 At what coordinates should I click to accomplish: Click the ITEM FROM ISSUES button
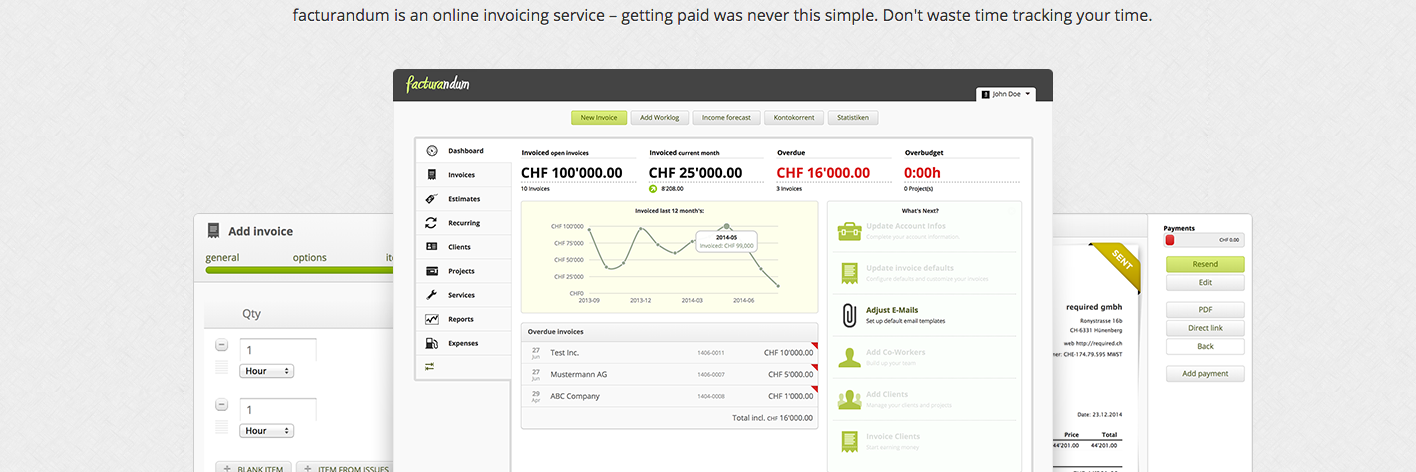(344, 468)
